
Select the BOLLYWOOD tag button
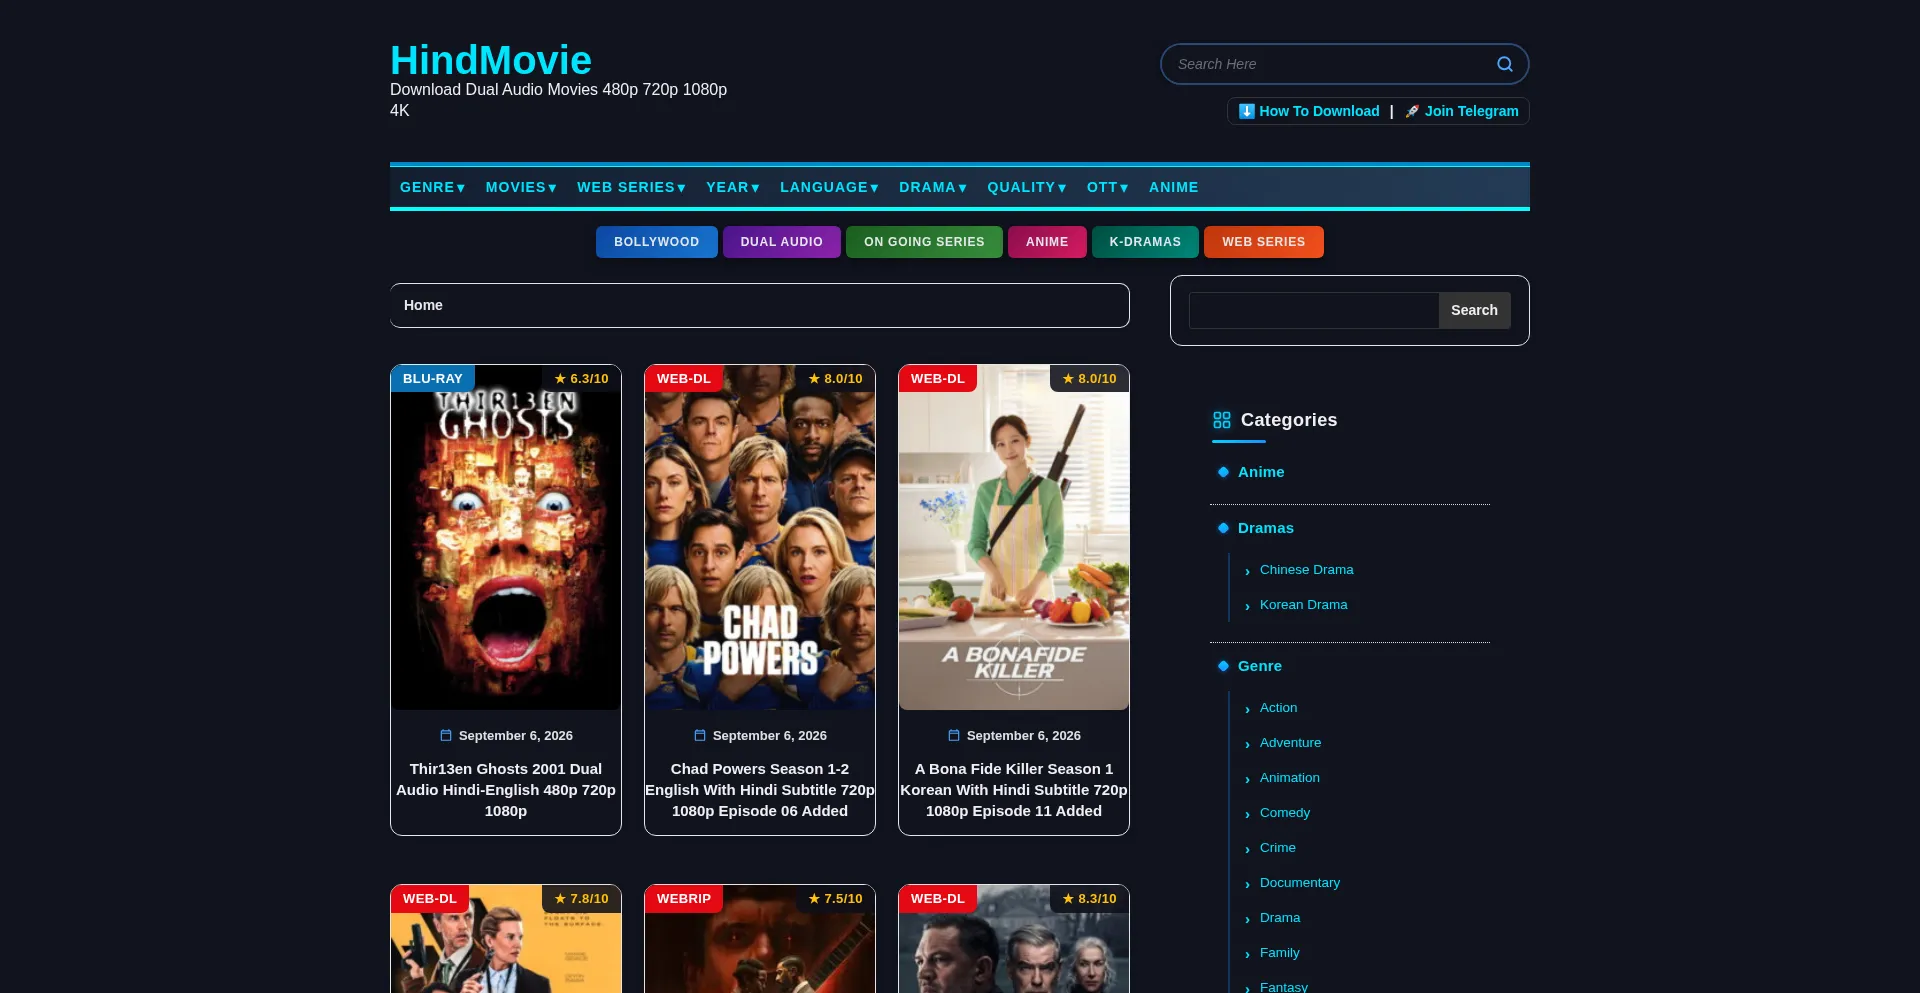pos(657,242)
